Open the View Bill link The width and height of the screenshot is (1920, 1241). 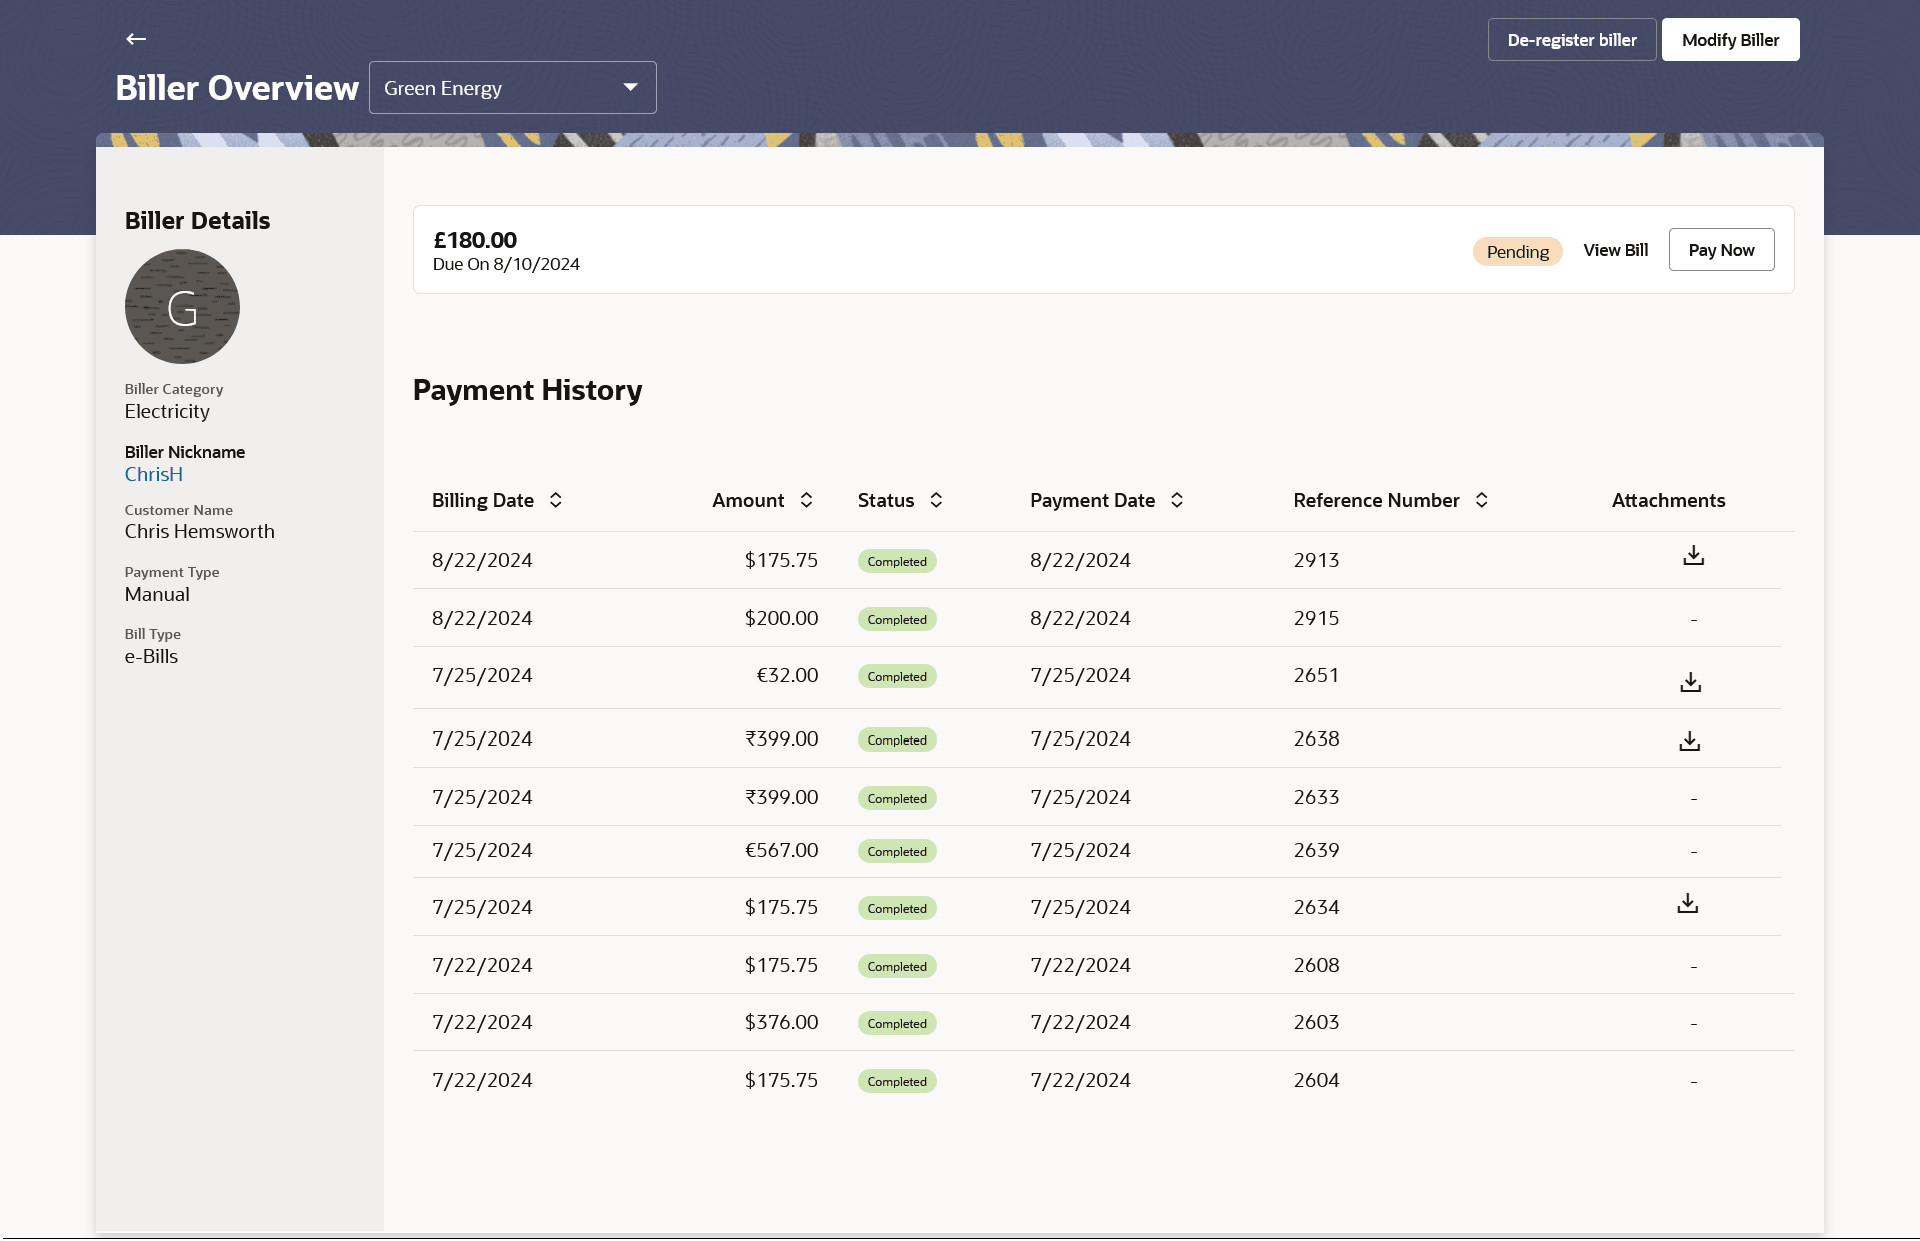coord(1615,250)
